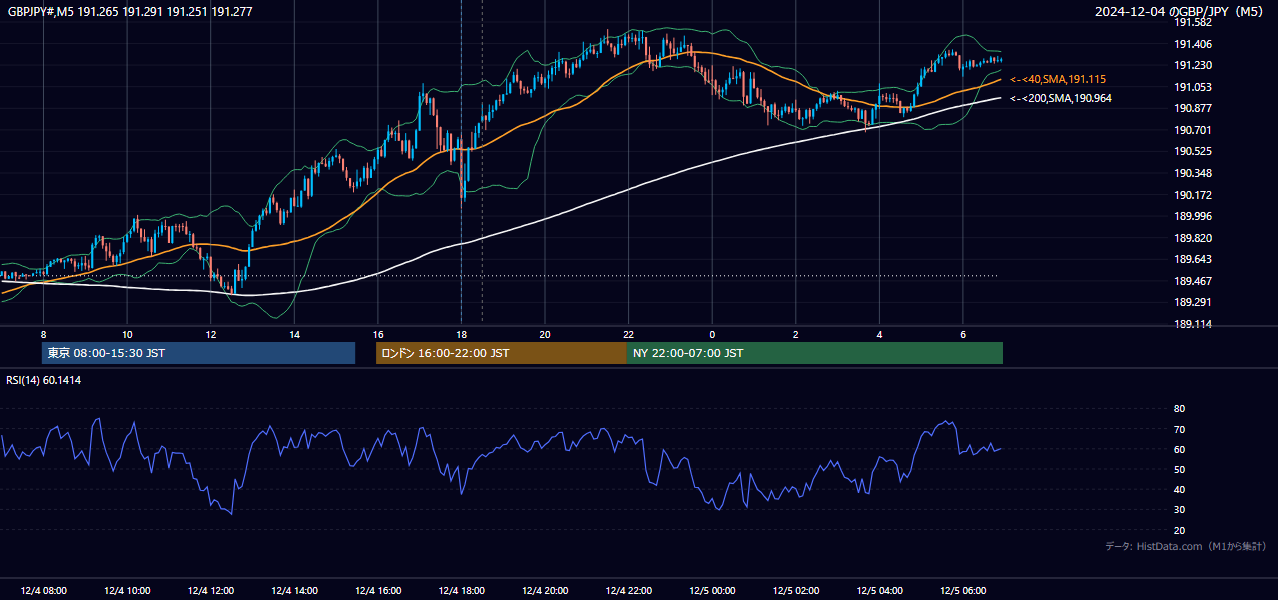Click the HistData.com data source credit
Image resolution: width=1278 pixels, height=600 pixels.
click(1186, 546)
